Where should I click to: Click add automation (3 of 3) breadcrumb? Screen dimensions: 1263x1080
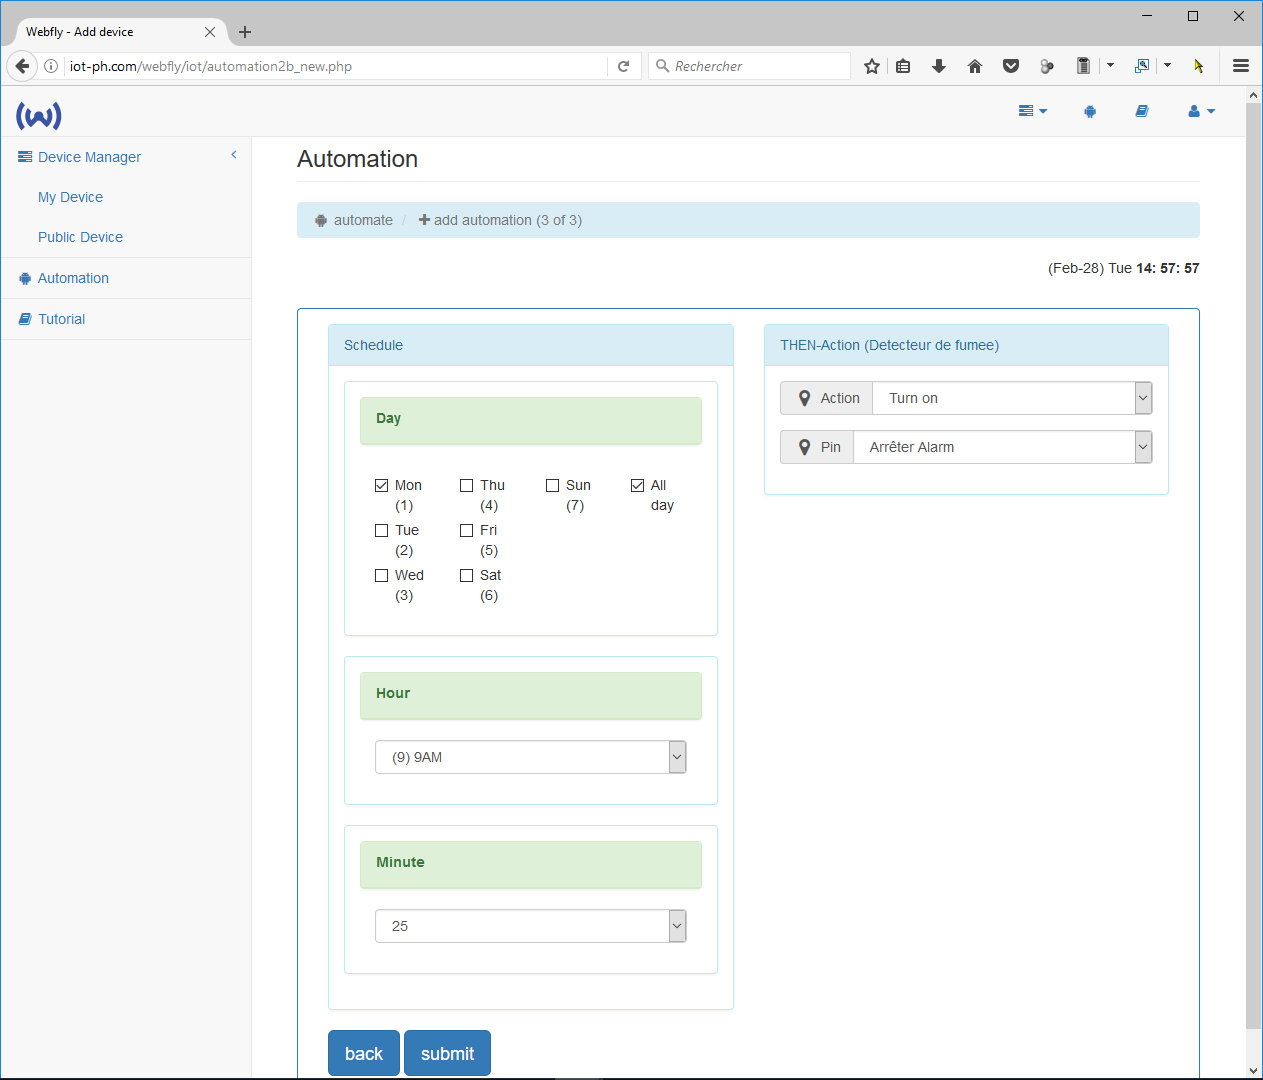(500, 220)
